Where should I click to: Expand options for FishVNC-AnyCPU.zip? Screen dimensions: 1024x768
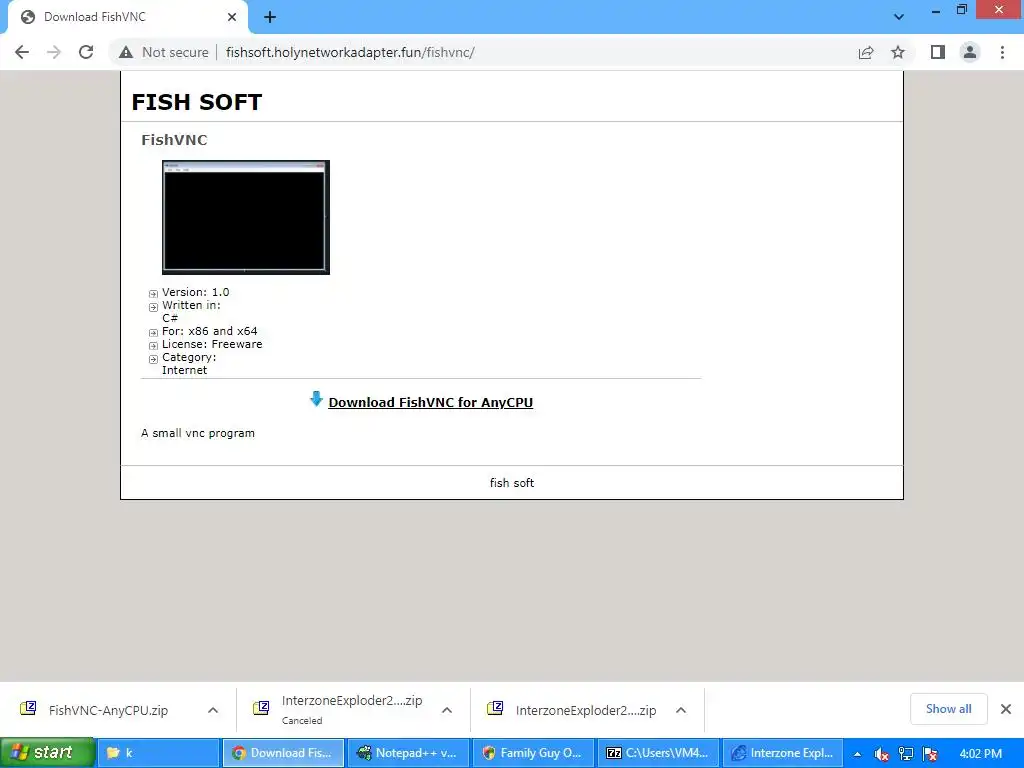tap(213, 710)
